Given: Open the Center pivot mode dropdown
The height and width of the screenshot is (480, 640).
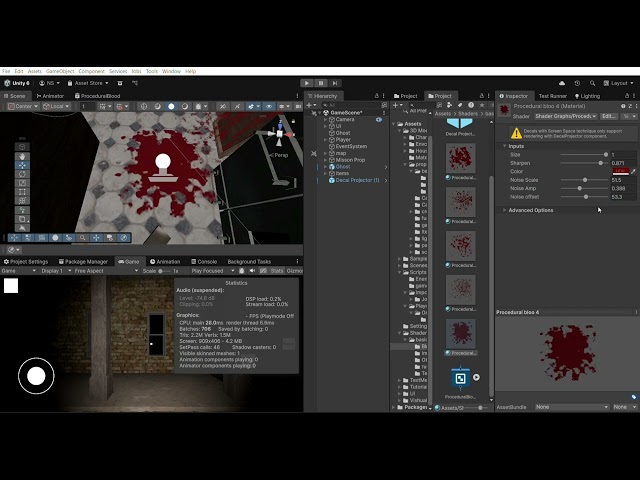Looking at the screenshot, I should tap(23, 106).
